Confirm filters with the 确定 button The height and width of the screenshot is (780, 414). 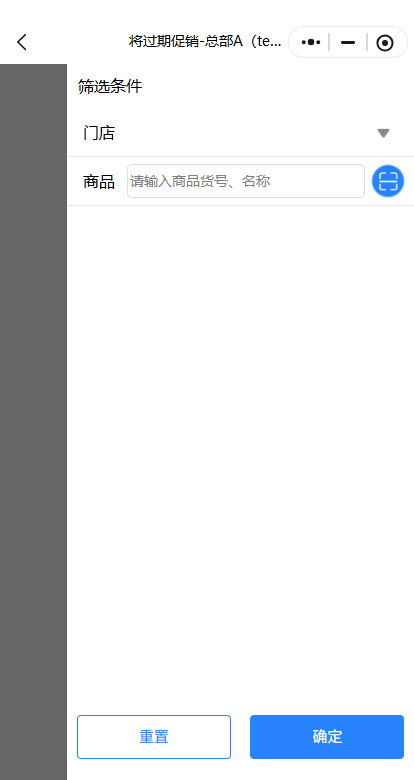[327, 737]
